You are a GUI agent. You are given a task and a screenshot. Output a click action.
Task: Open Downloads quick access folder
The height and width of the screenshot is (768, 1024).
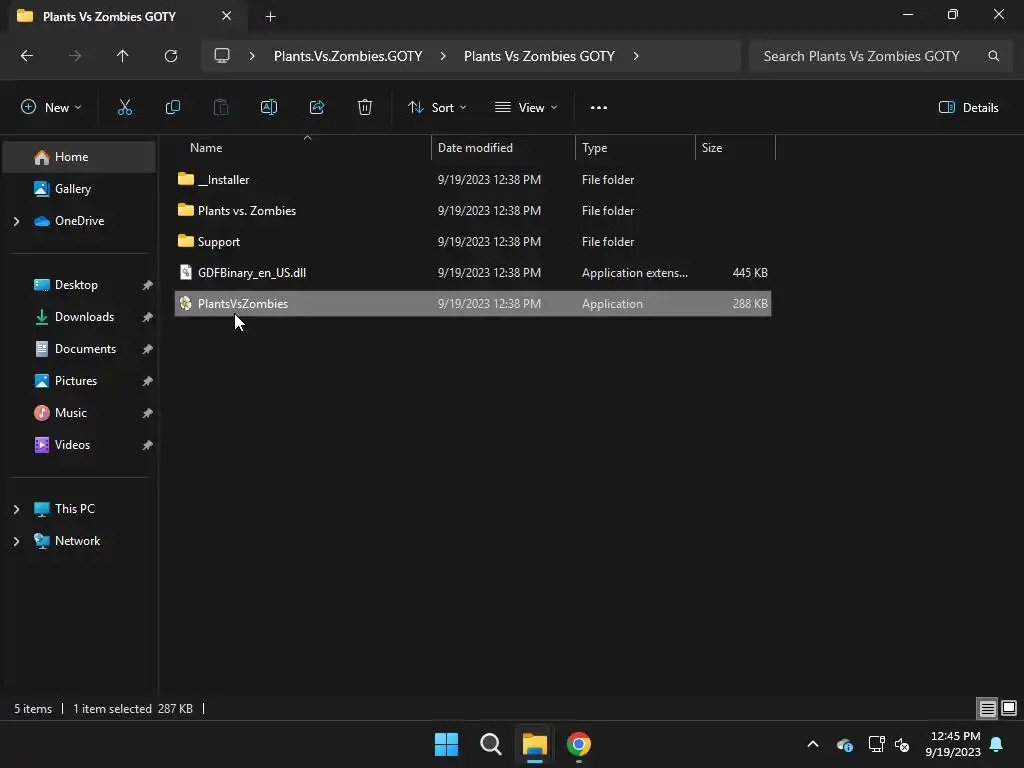pos(79,317)
